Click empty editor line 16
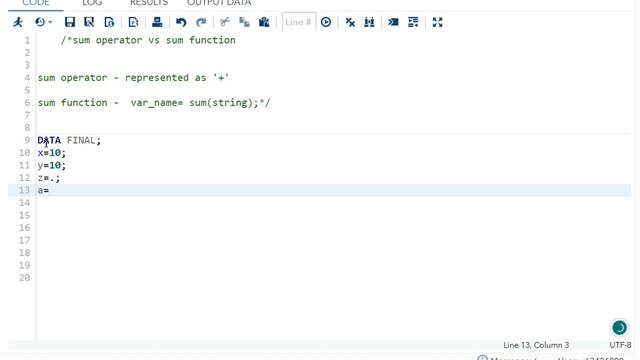The image size is (640, 360). coord(334,228)
